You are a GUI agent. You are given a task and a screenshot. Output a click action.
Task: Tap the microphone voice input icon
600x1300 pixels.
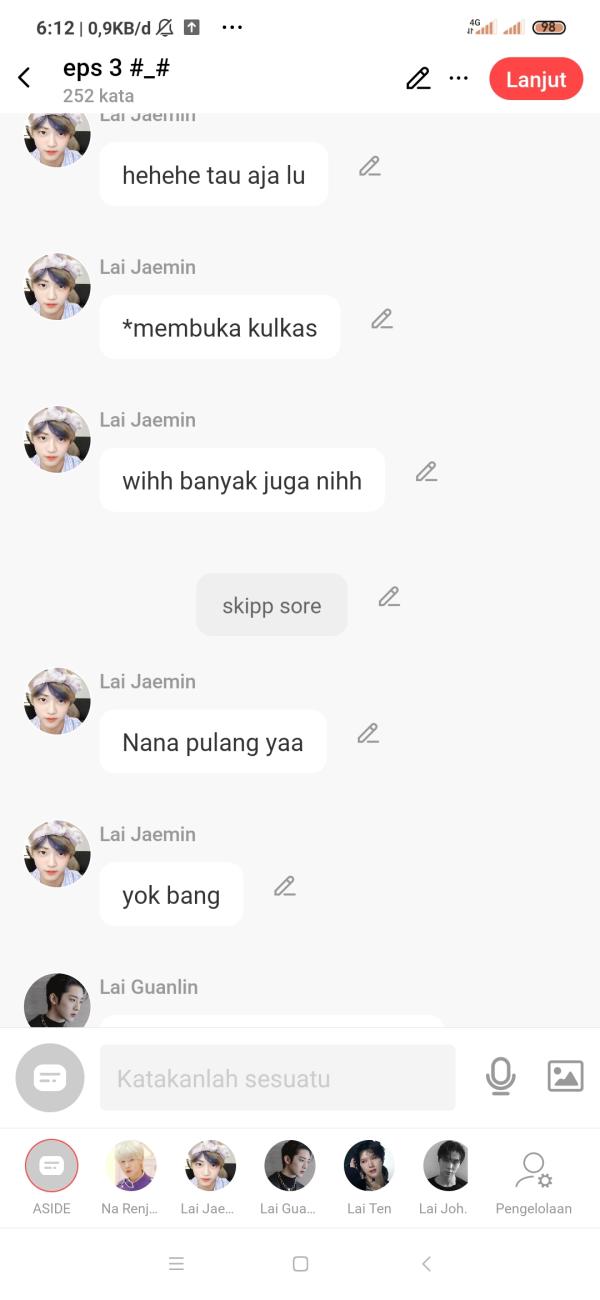click(501, 1077)
